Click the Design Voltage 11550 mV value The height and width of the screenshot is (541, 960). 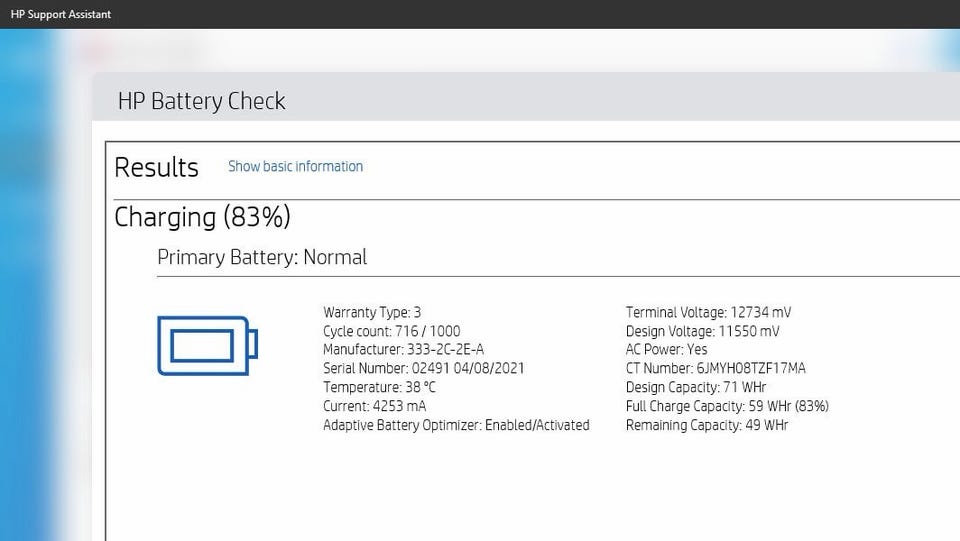[702, 331]
